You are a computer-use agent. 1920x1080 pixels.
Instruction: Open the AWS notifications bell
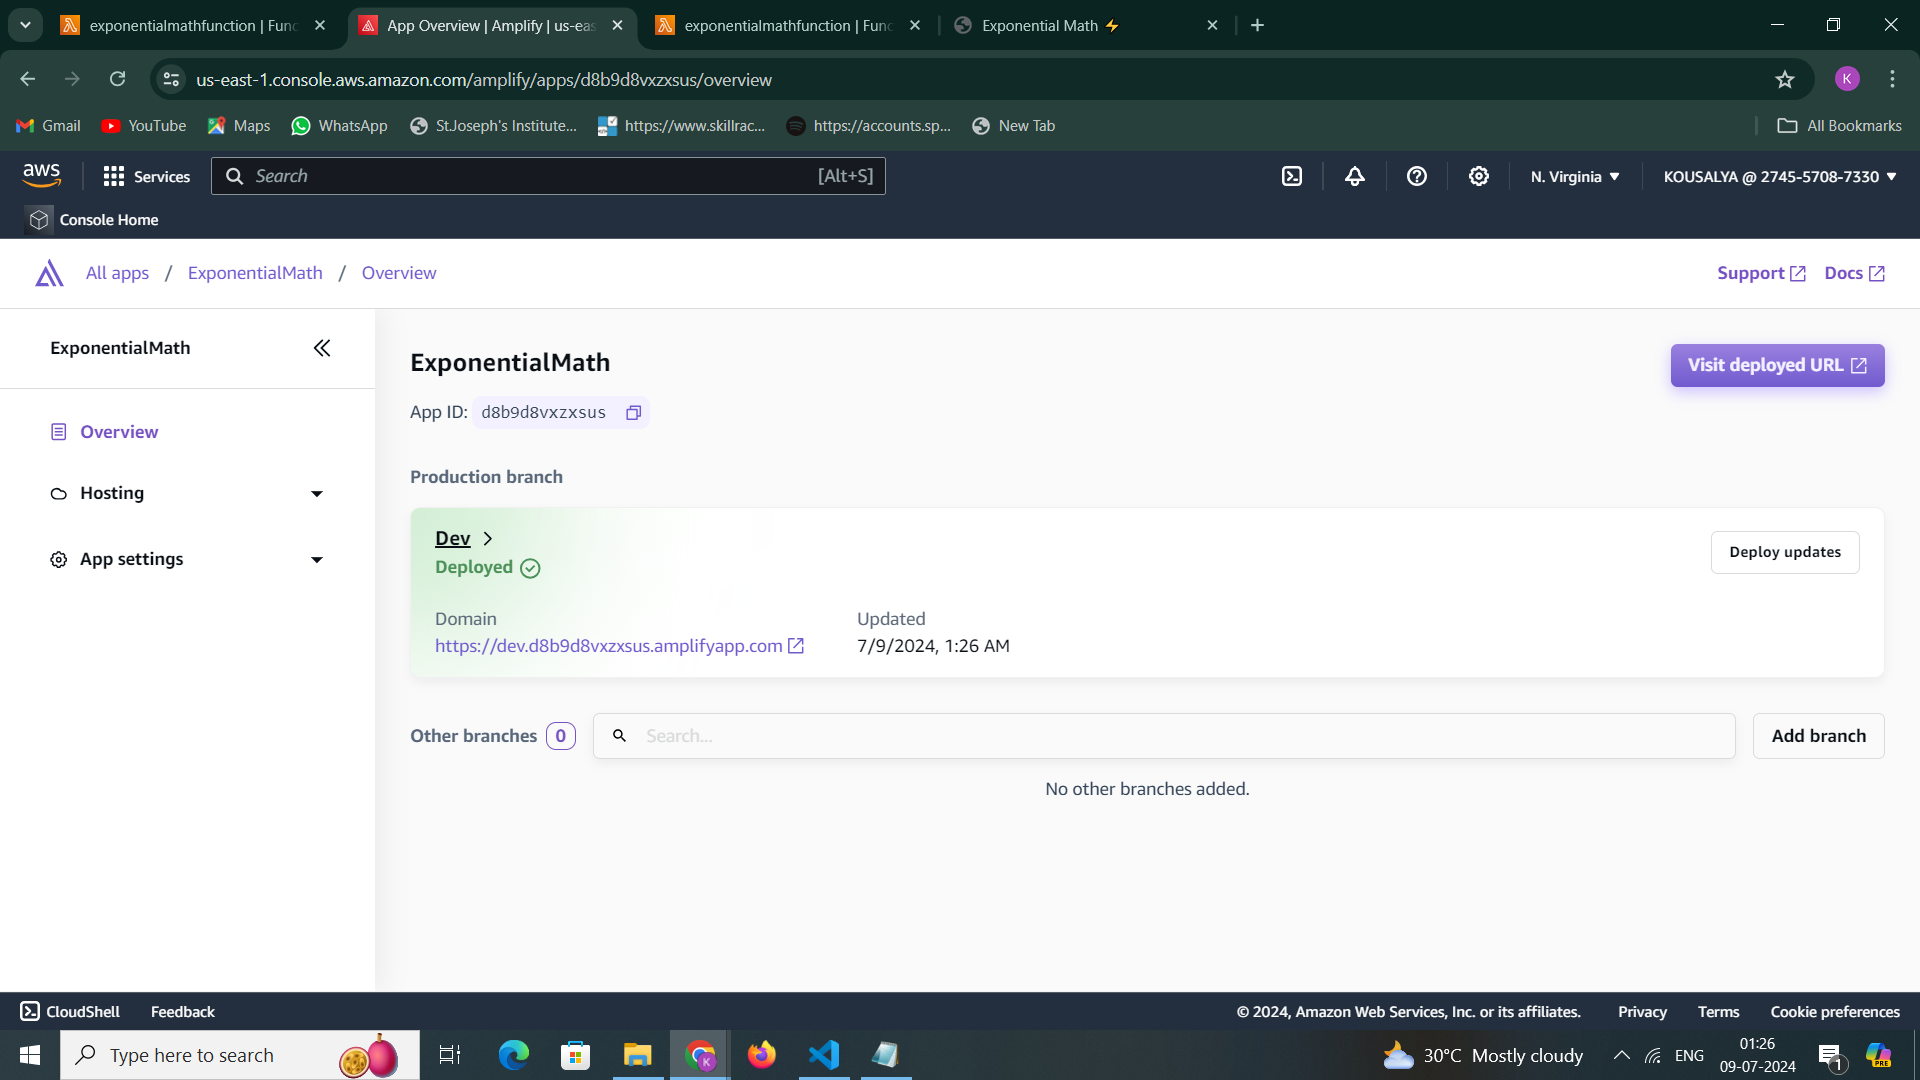(x=1354, y=177)
